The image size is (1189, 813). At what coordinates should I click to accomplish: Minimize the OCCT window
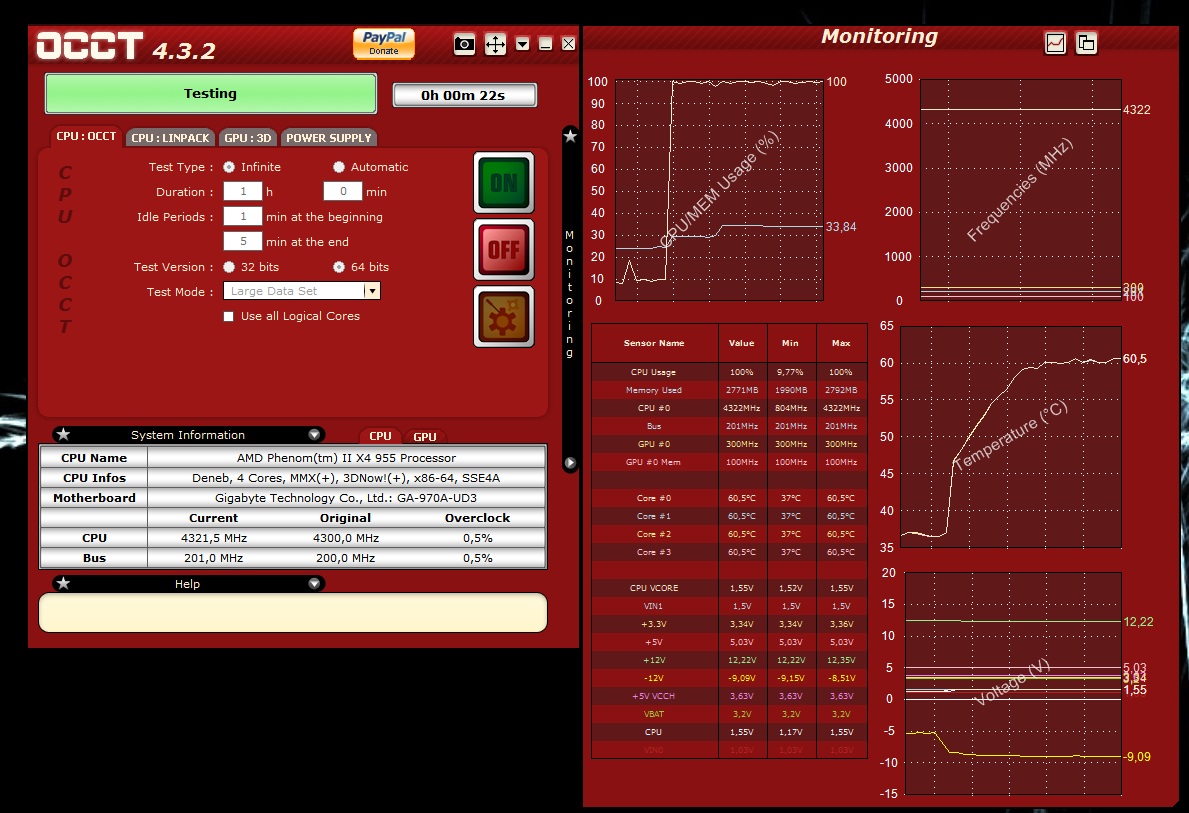[545, 44]
